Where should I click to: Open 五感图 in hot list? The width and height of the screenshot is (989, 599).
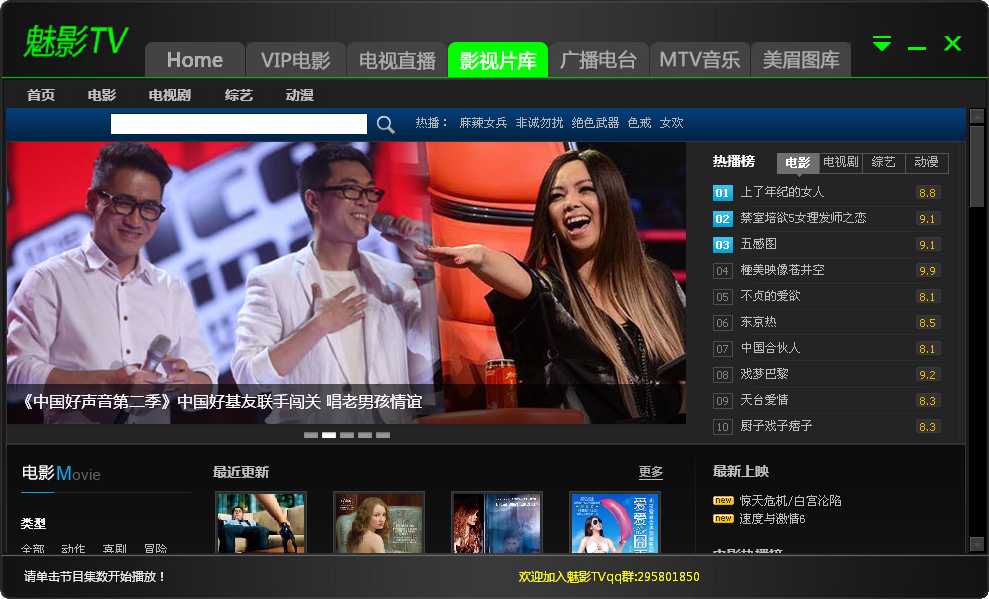[758, 244]
